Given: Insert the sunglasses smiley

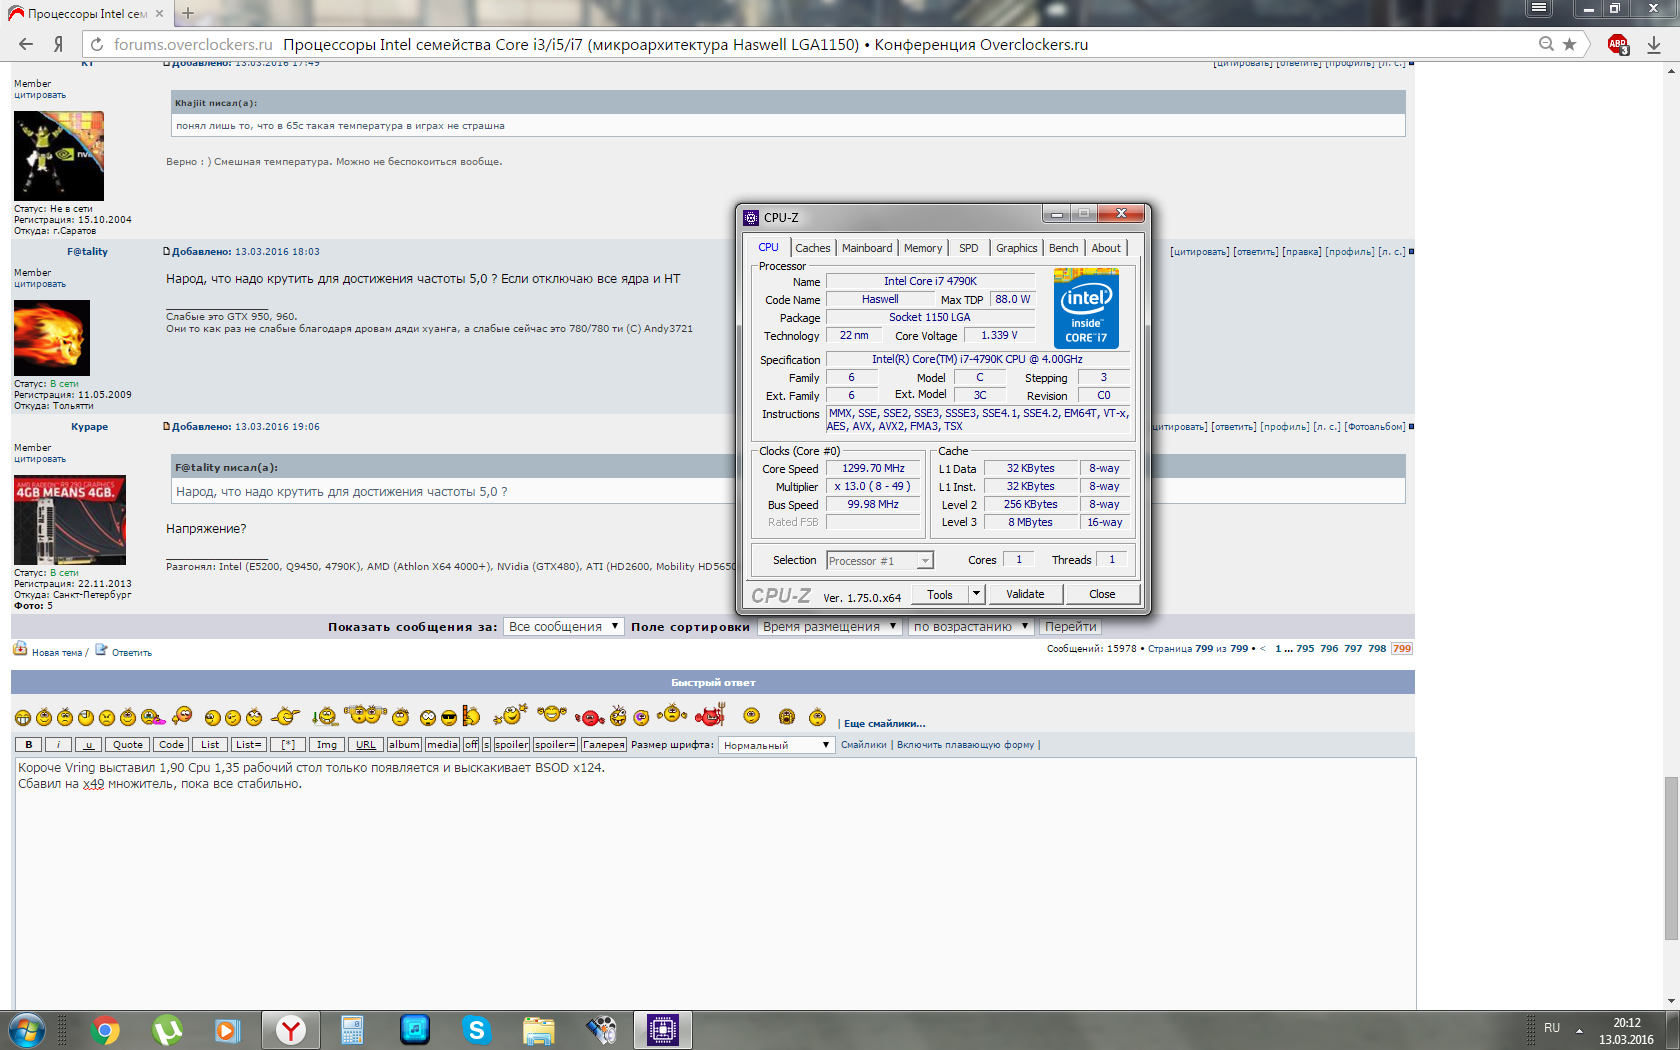Looking at the screenshot, I should click(449, 717).
